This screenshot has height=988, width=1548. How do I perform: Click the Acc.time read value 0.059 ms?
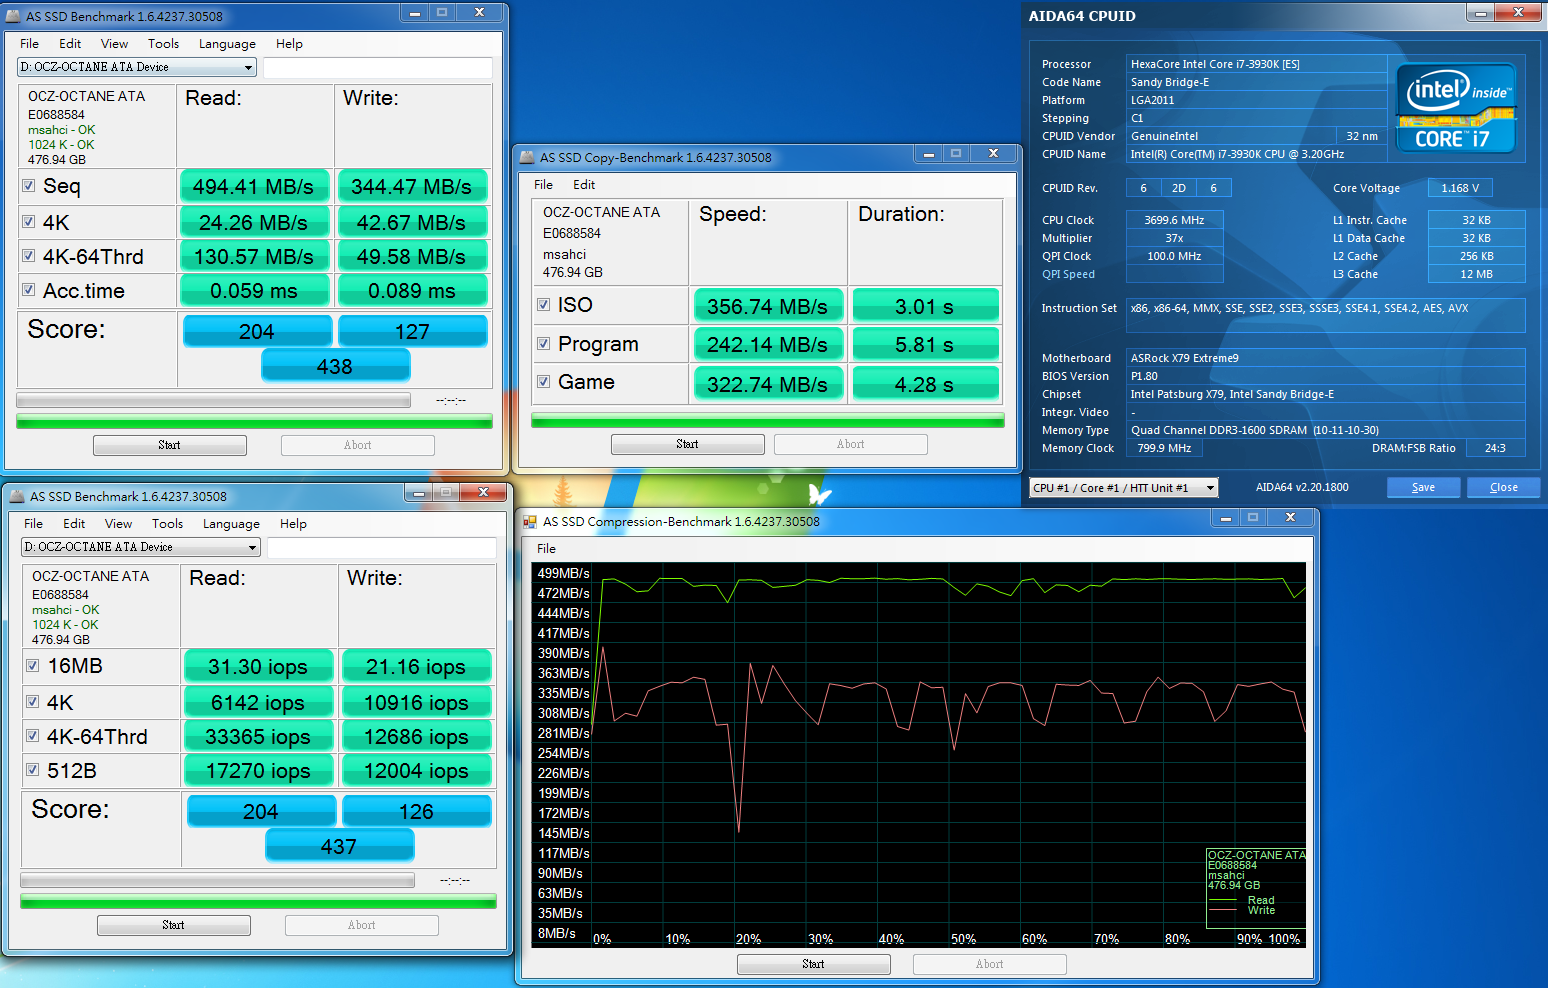[x=254, y=290]
